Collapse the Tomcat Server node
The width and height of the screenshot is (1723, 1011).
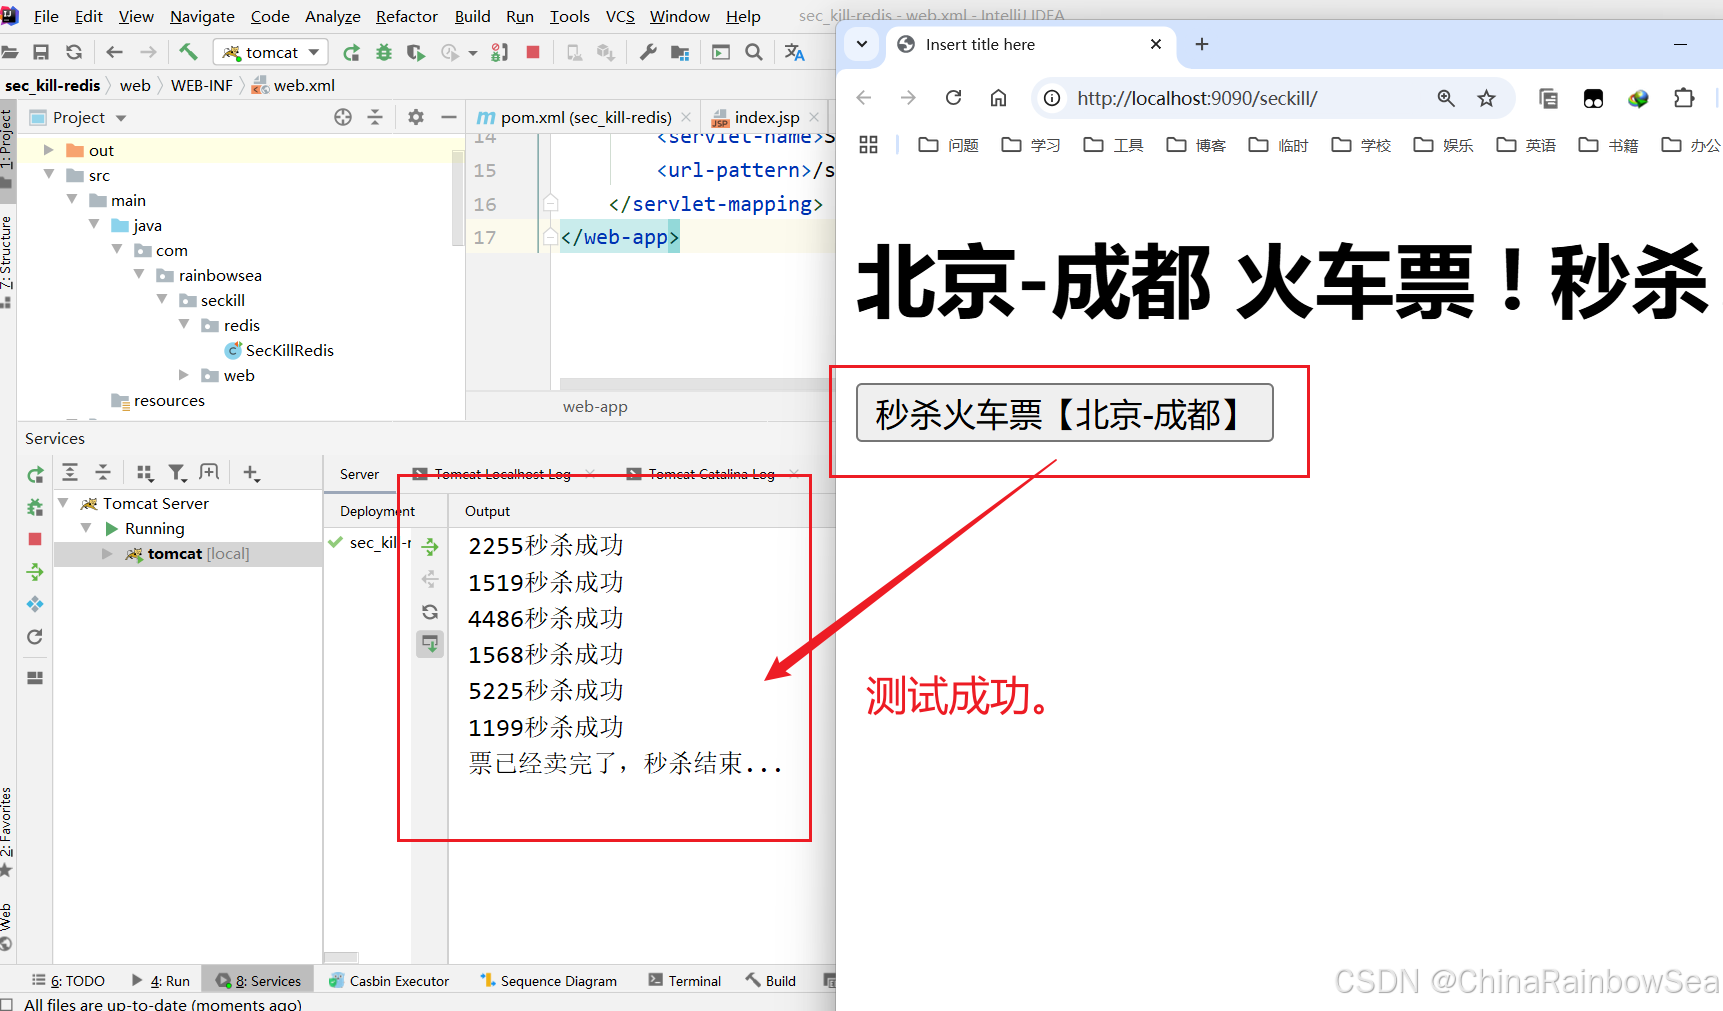tap(63, 503)
